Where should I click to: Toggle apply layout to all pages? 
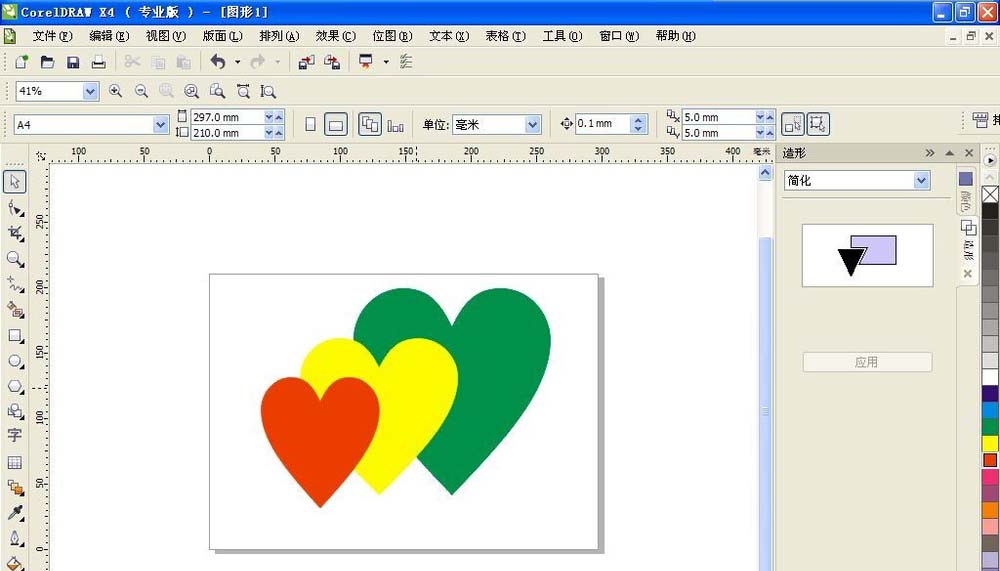[370, 124]
